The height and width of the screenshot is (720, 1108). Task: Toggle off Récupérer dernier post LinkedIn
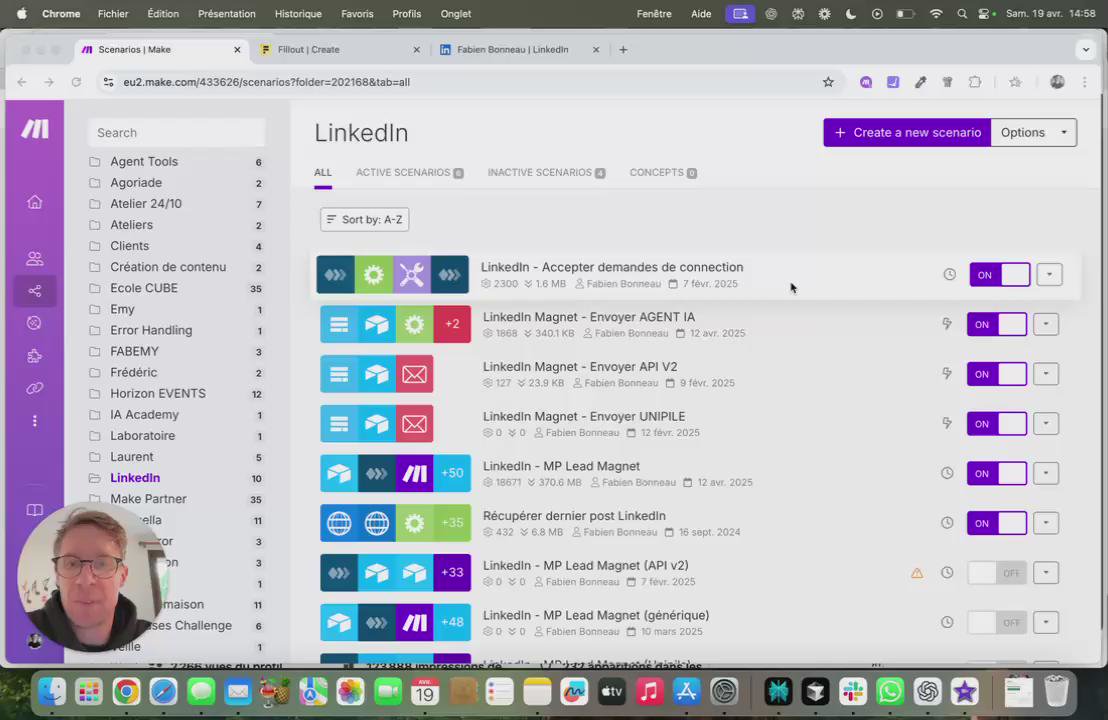coord(996,523)
